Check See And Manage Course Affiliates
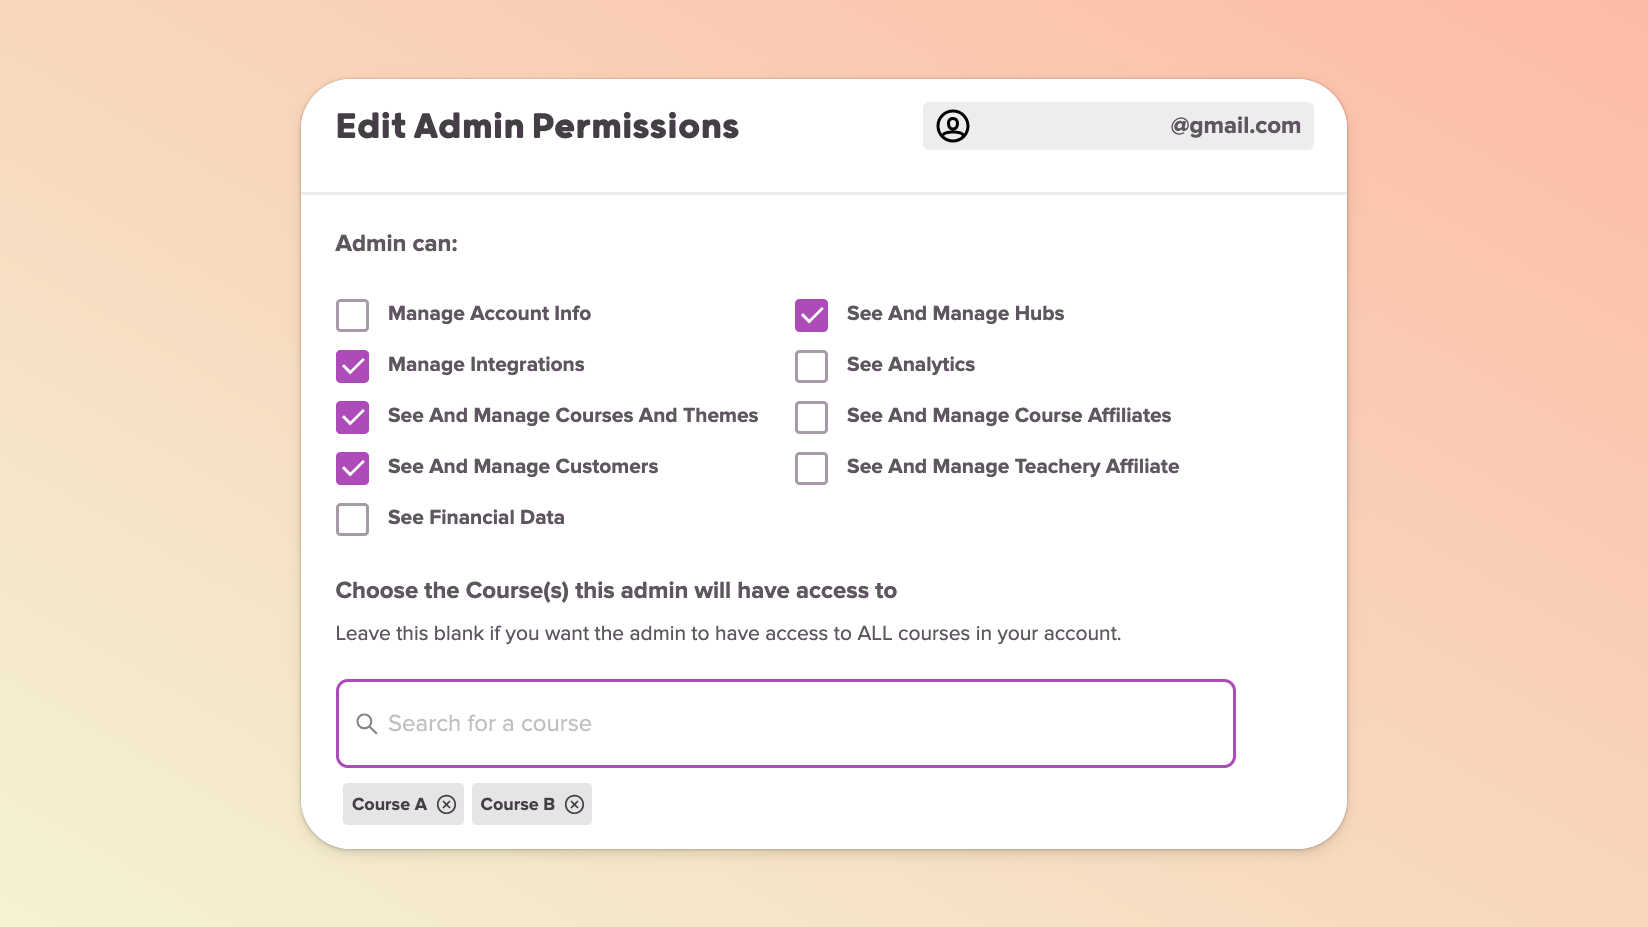The width and height of the screenshot is (1648, 927). click(811, 417)
